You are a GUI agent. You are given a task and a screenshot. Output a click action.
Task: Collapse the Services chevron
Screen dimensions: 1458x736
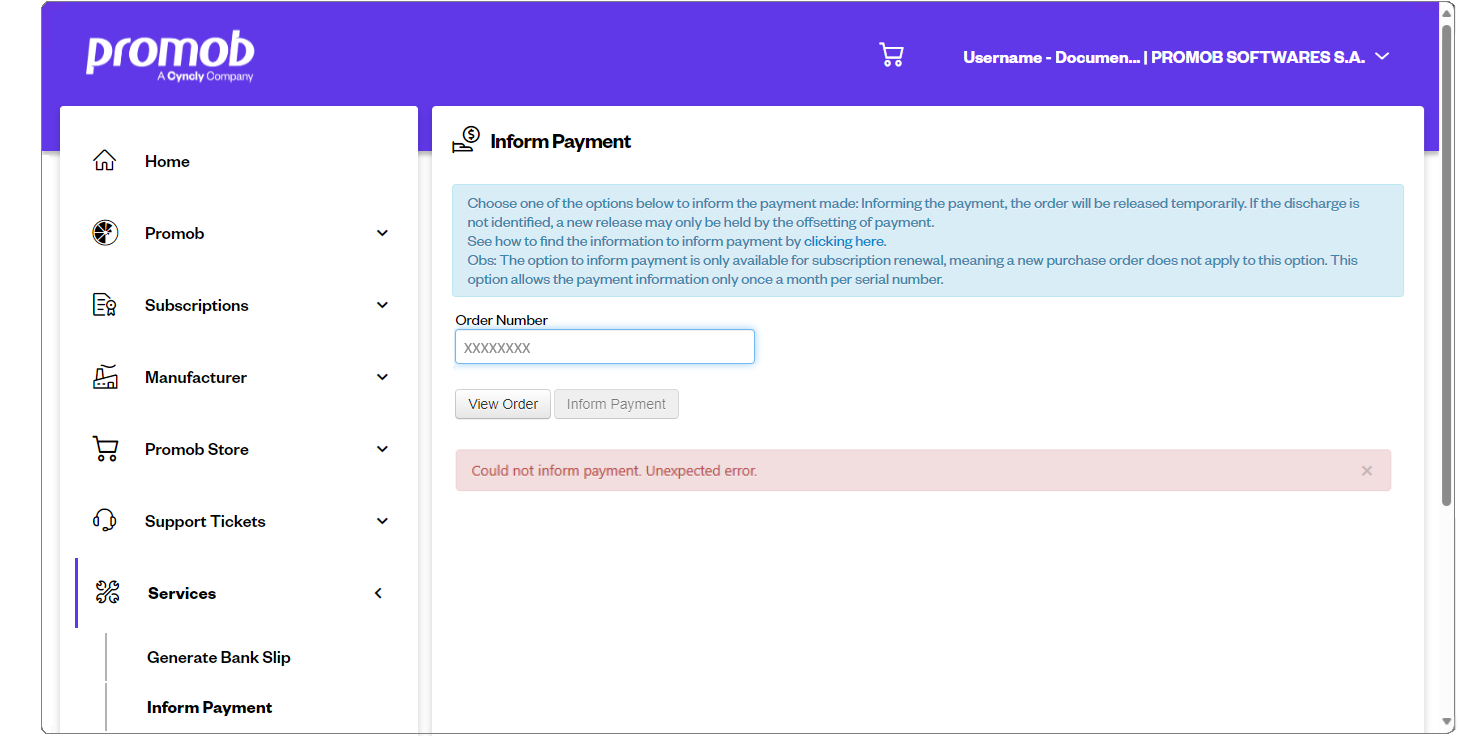[378, 593]
